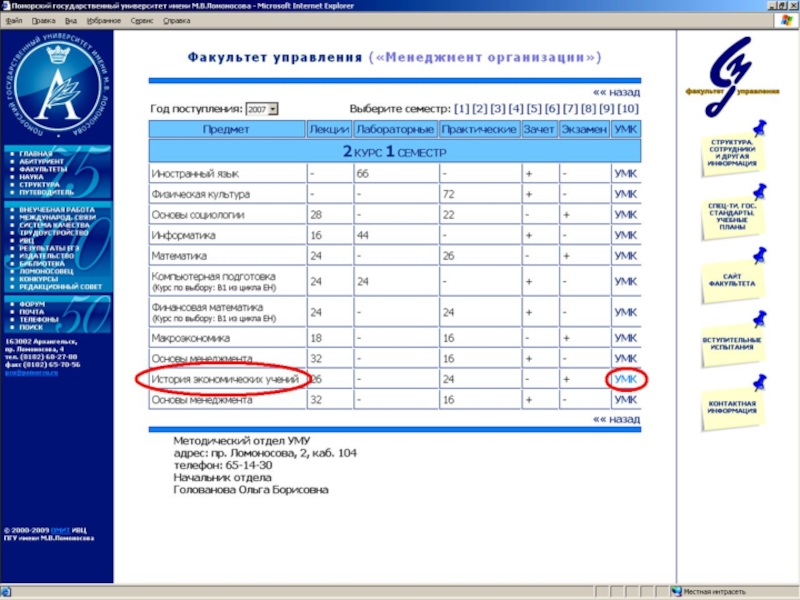Open the Структура, сотрудники sticky note

point(732,153)
